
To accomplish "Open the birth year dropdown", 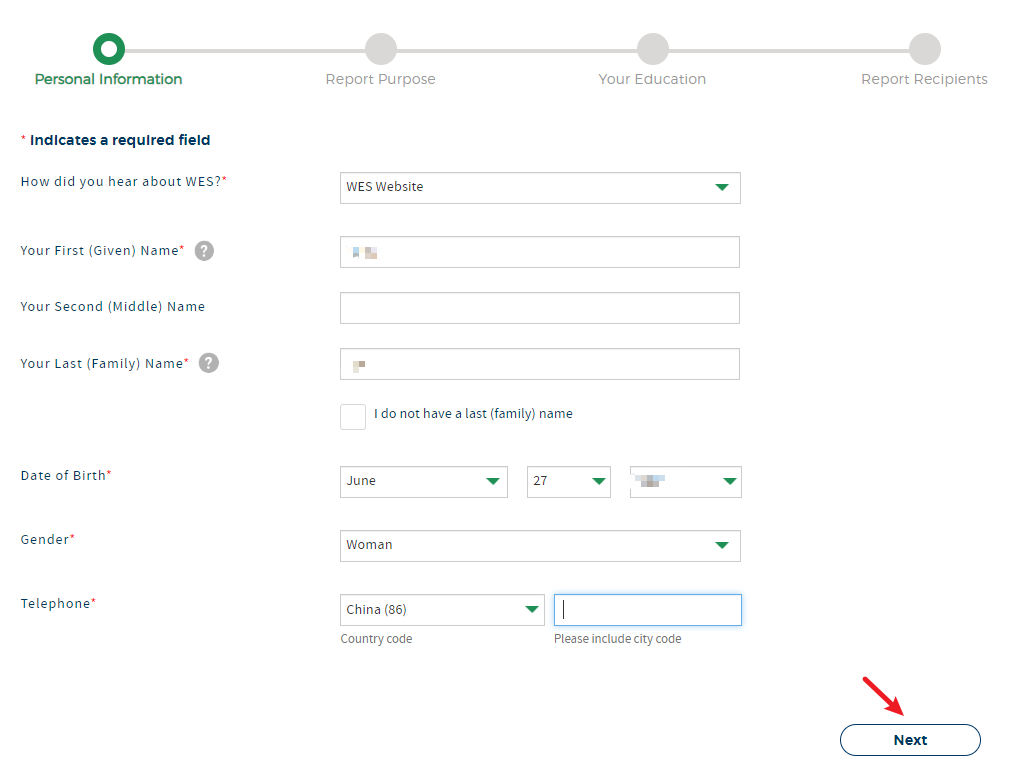I will point(685,481).
